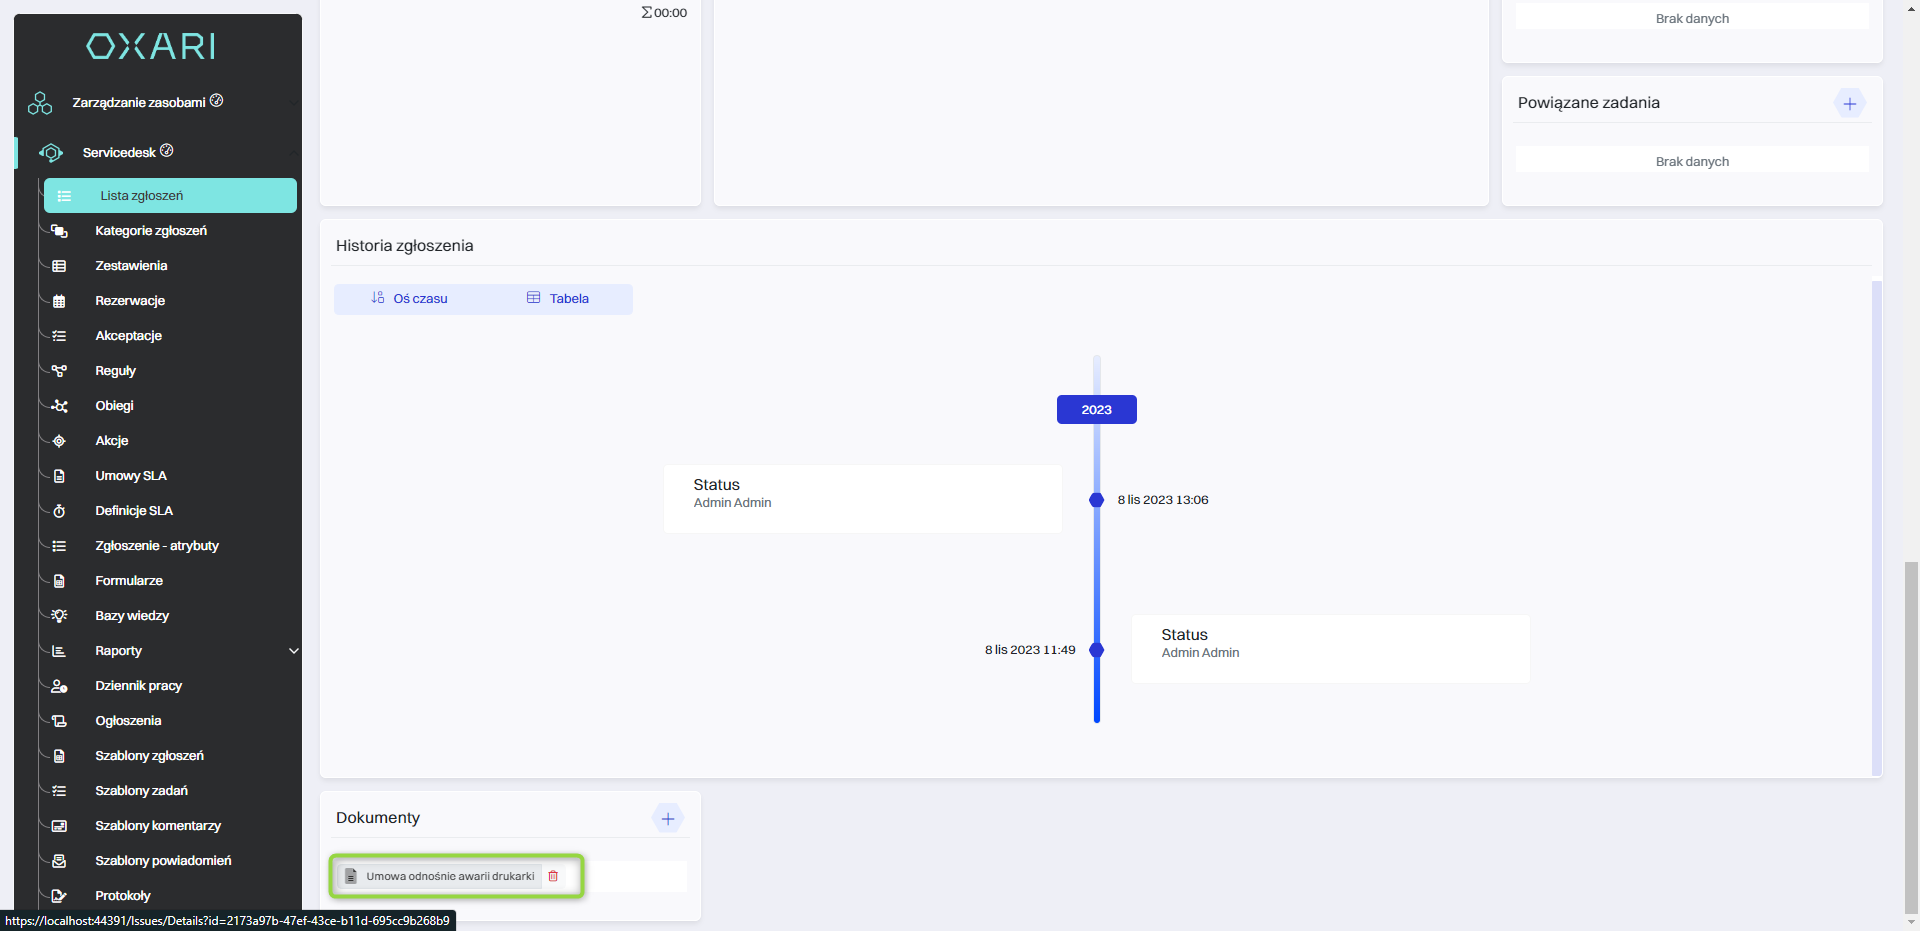Expand the Raporty submenu chevron
This screenshot has height=931, width=1920.
coord(294,651)
